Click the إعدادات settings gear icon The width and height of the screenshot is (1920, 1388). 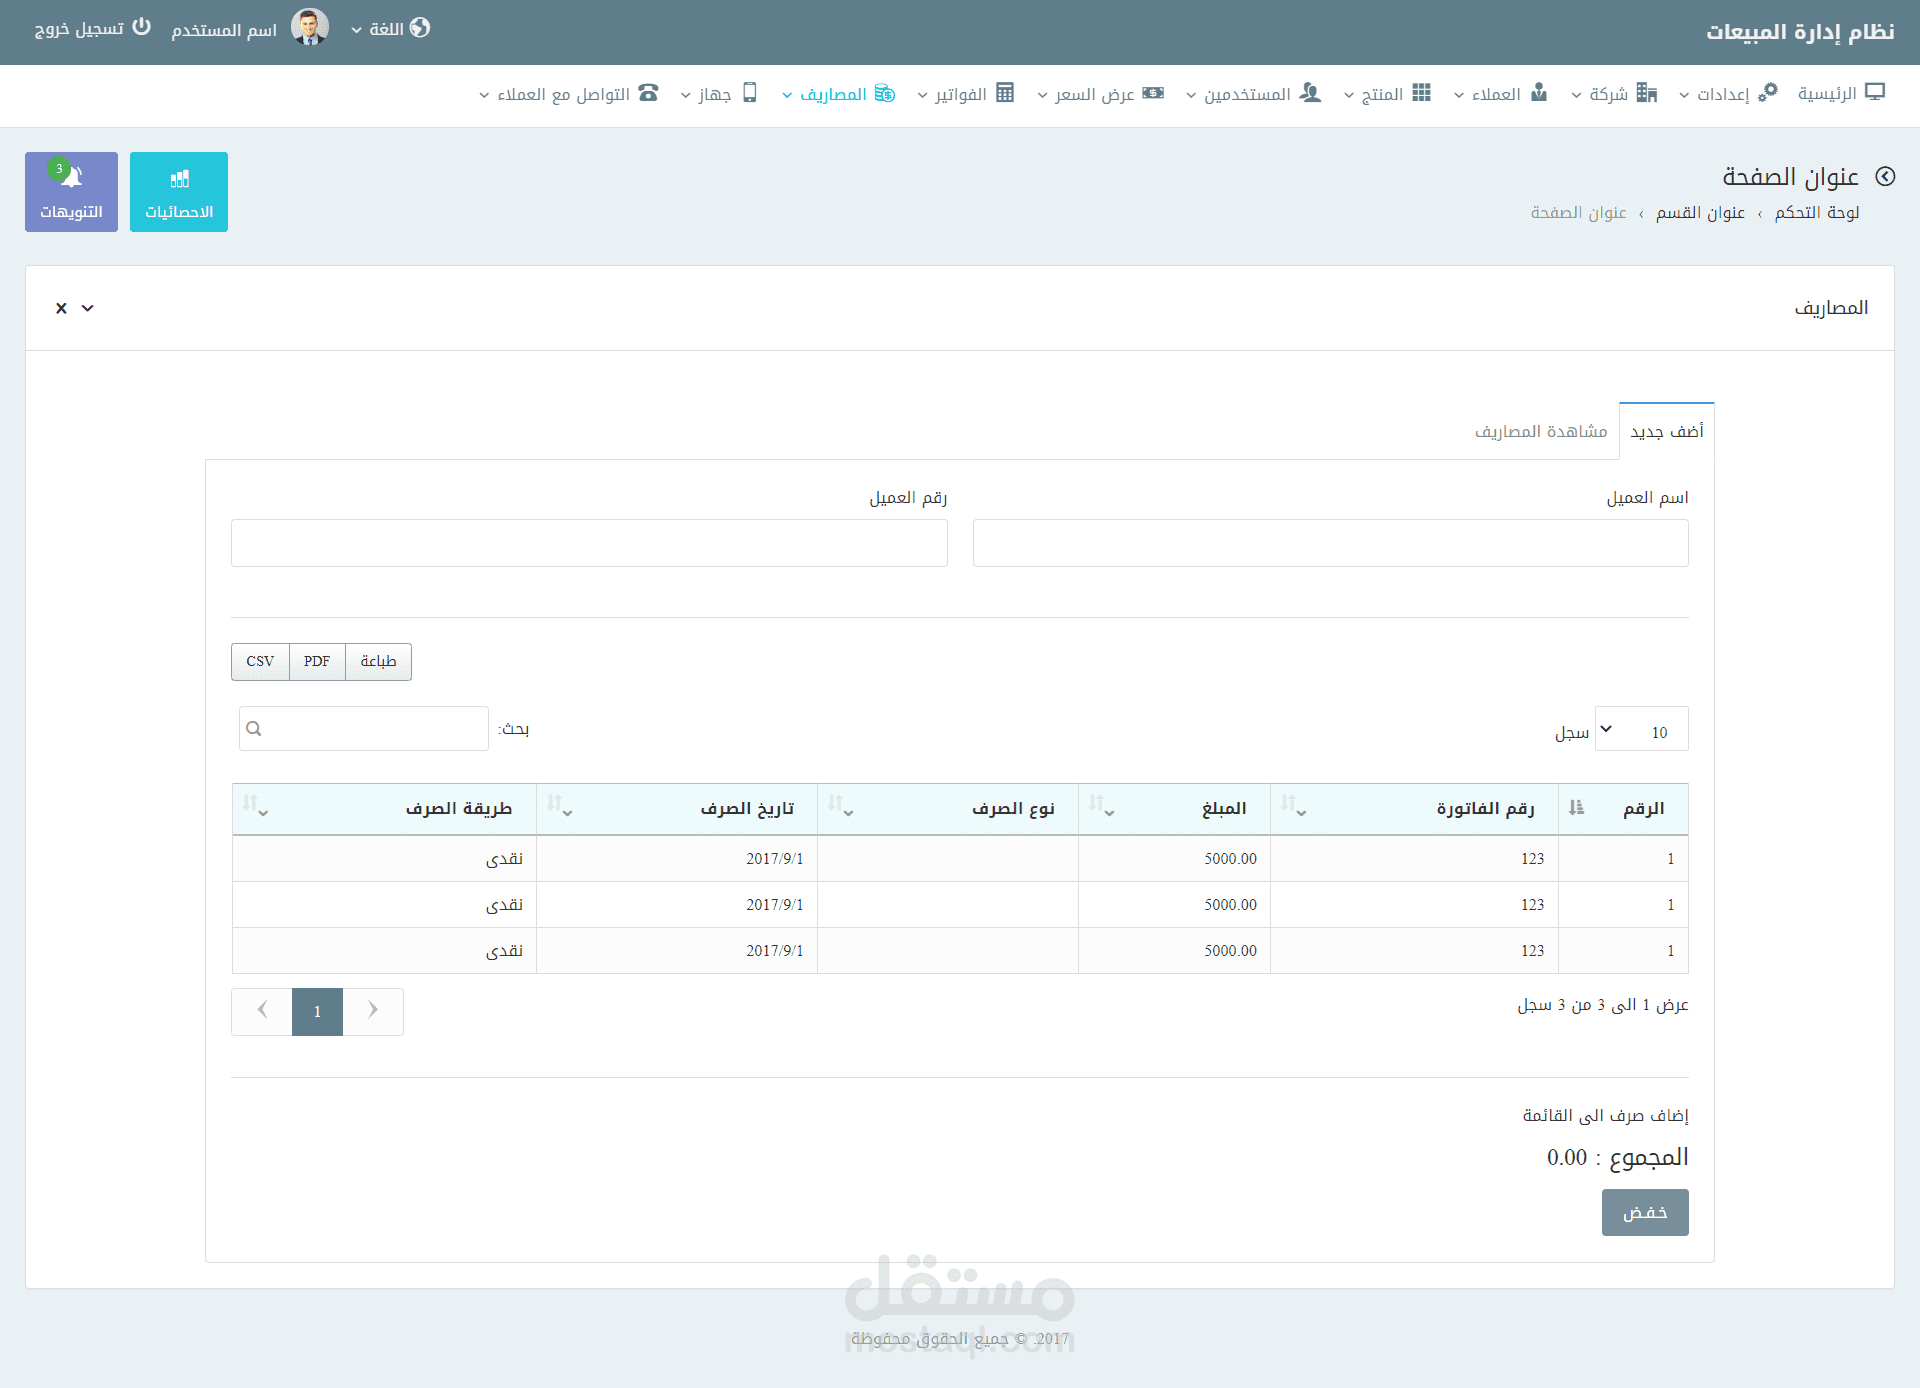click(1770, 90)
